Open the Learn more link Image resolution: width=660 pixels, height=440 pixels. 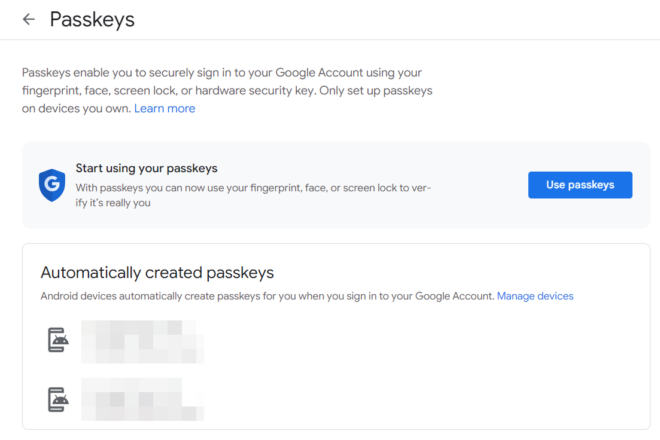pos(165,109)
